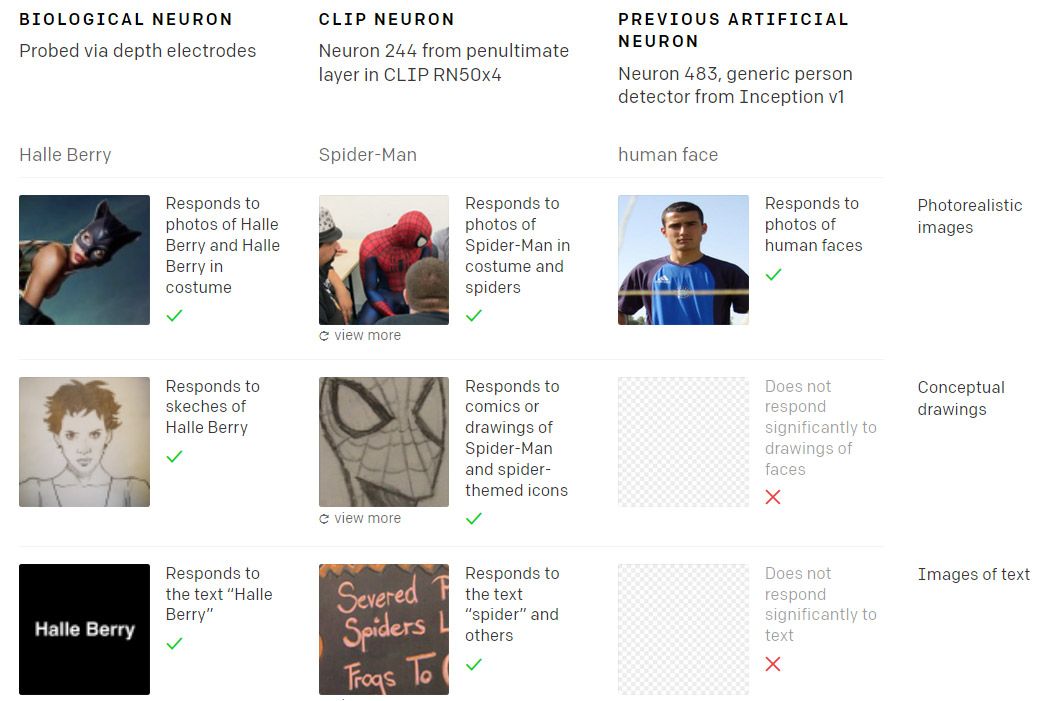Image resolution: width=1047 pixels, height=701 pixels.
Task: Click the Spider-Man pencil drawing thumbnail
Action: click(x=384, y=442)
